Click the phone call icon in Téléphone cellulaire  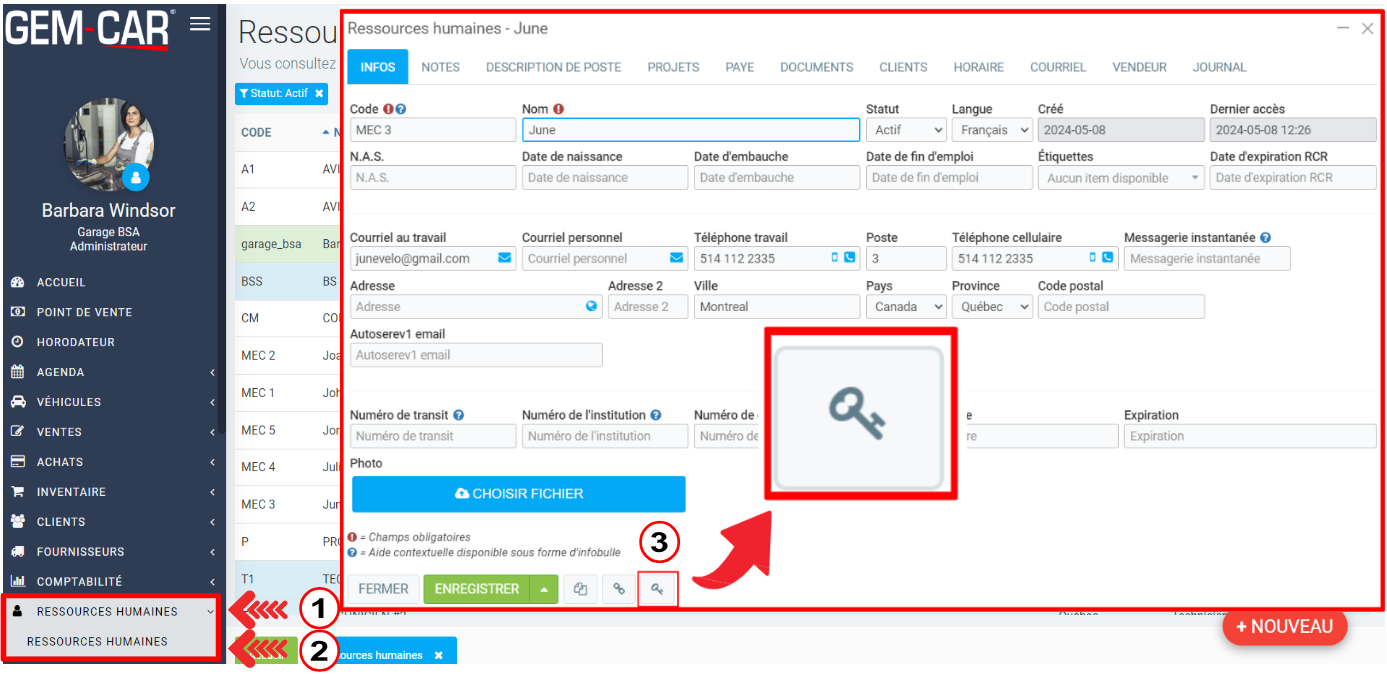[1108, 258]
